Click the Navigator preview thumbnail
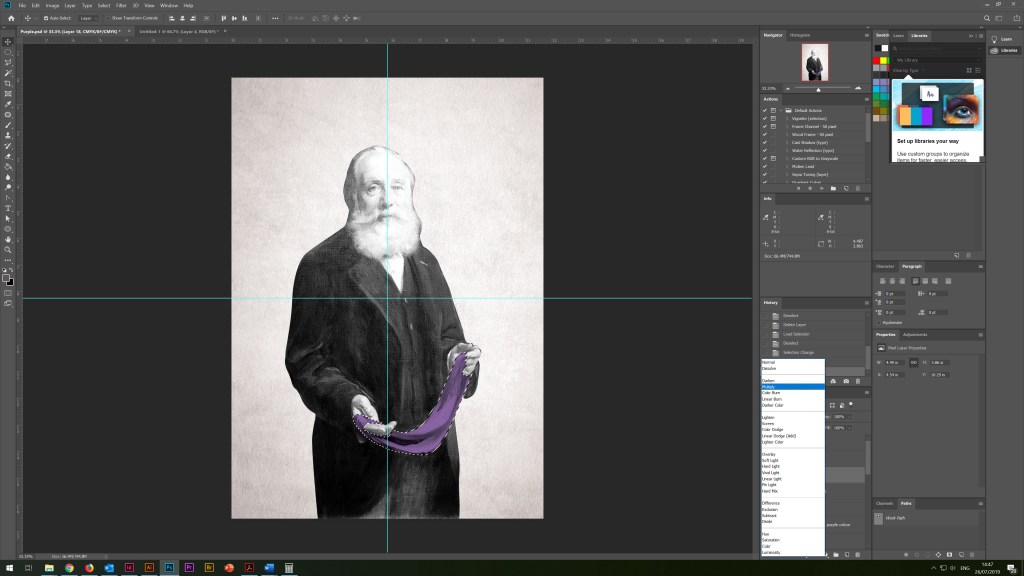This screenshot has width=1024, height=576. [814, 63]
